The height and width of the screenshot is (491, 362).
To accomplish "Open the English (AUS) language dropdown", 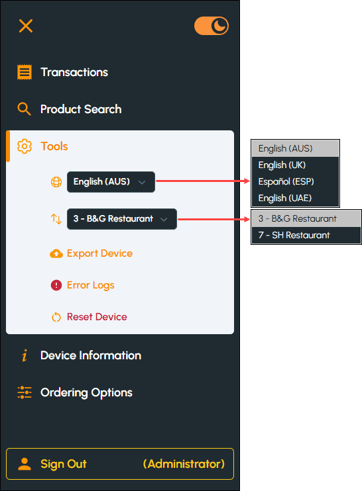I will [111, 182].
